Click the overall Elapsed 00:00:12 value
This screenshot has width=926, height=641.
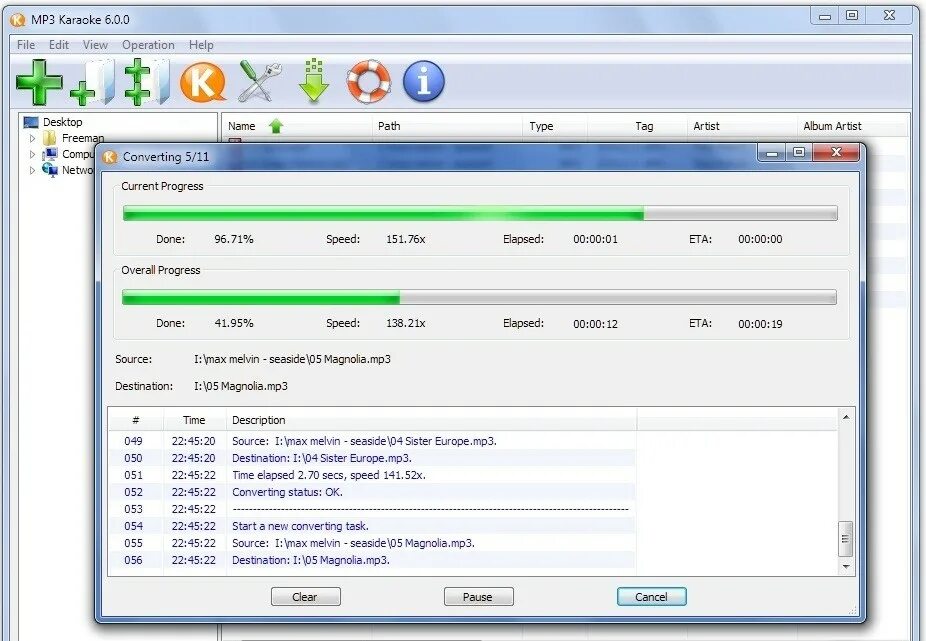point(595,324)
